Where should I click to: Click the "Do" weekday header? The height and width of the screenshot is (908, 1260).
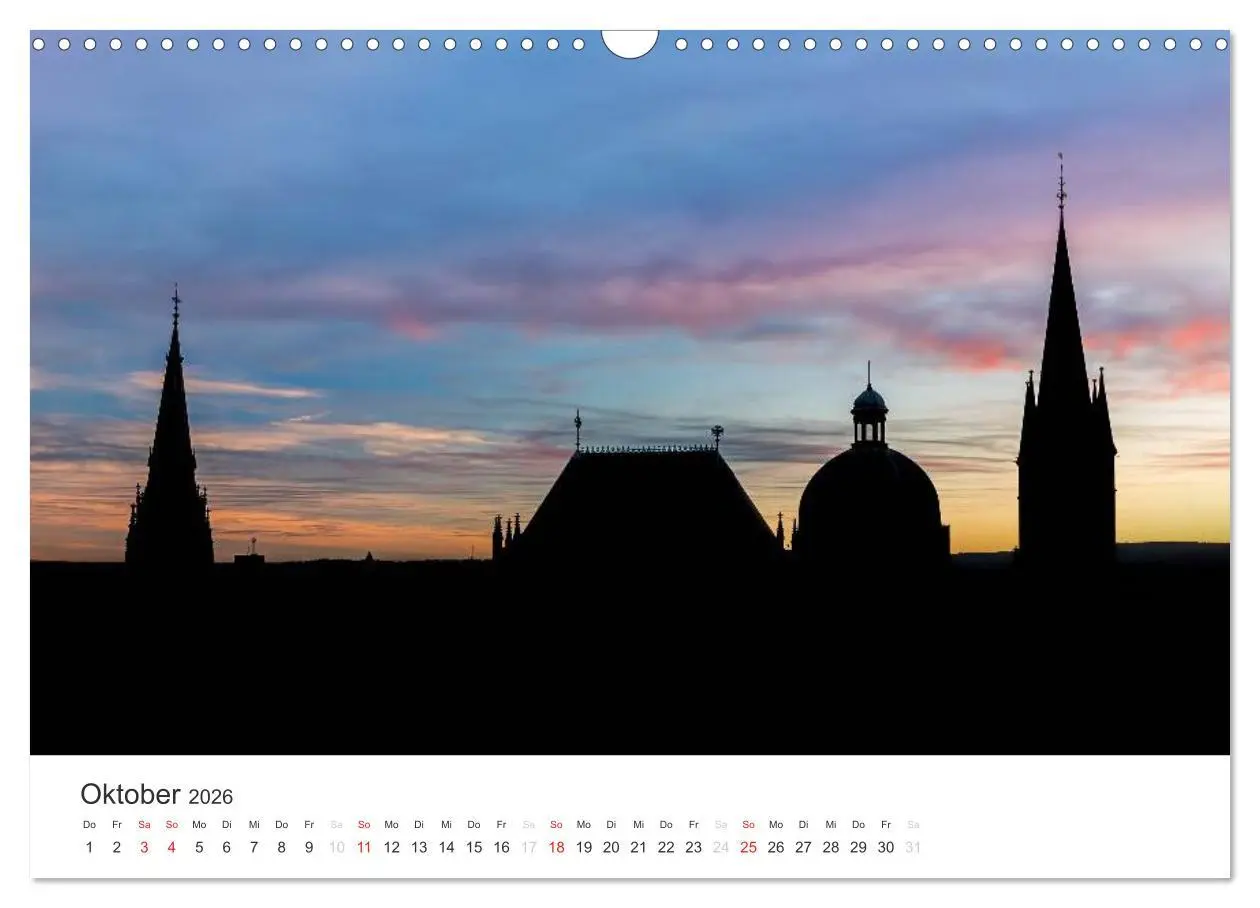pyautogui.click(x=89, y=825)
